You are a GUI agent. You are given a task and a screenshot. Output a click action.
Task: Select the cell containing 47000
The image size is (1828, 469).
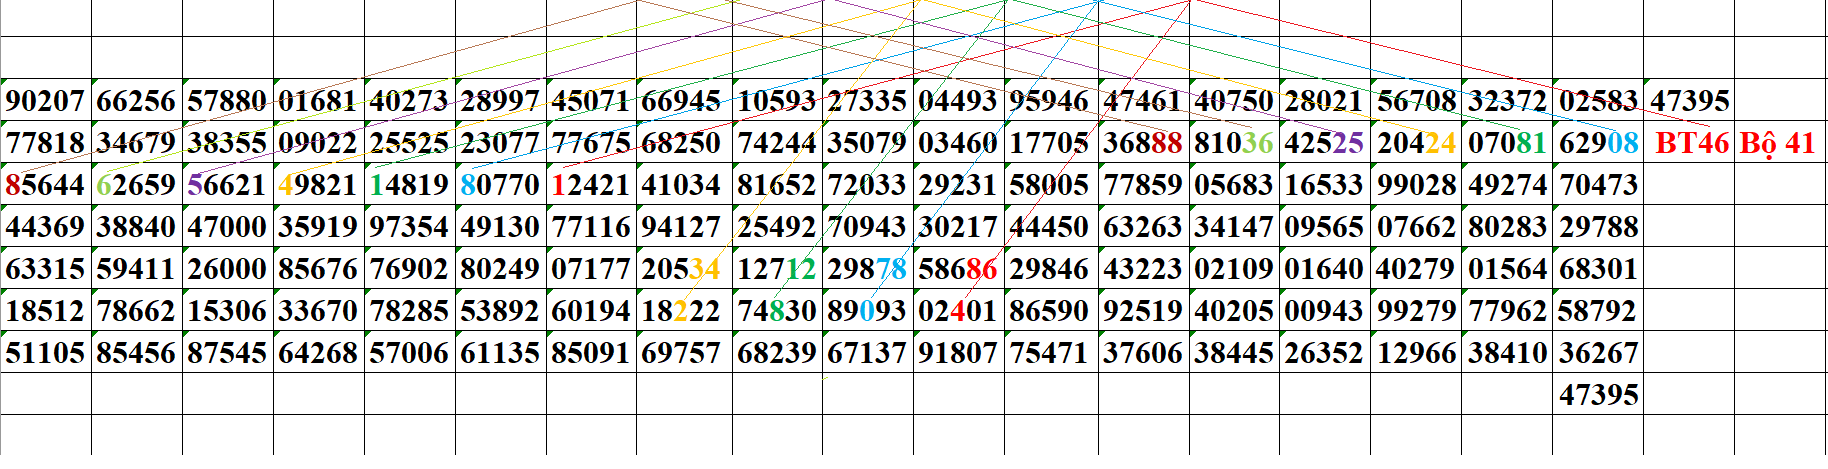(x=227, y=227)
